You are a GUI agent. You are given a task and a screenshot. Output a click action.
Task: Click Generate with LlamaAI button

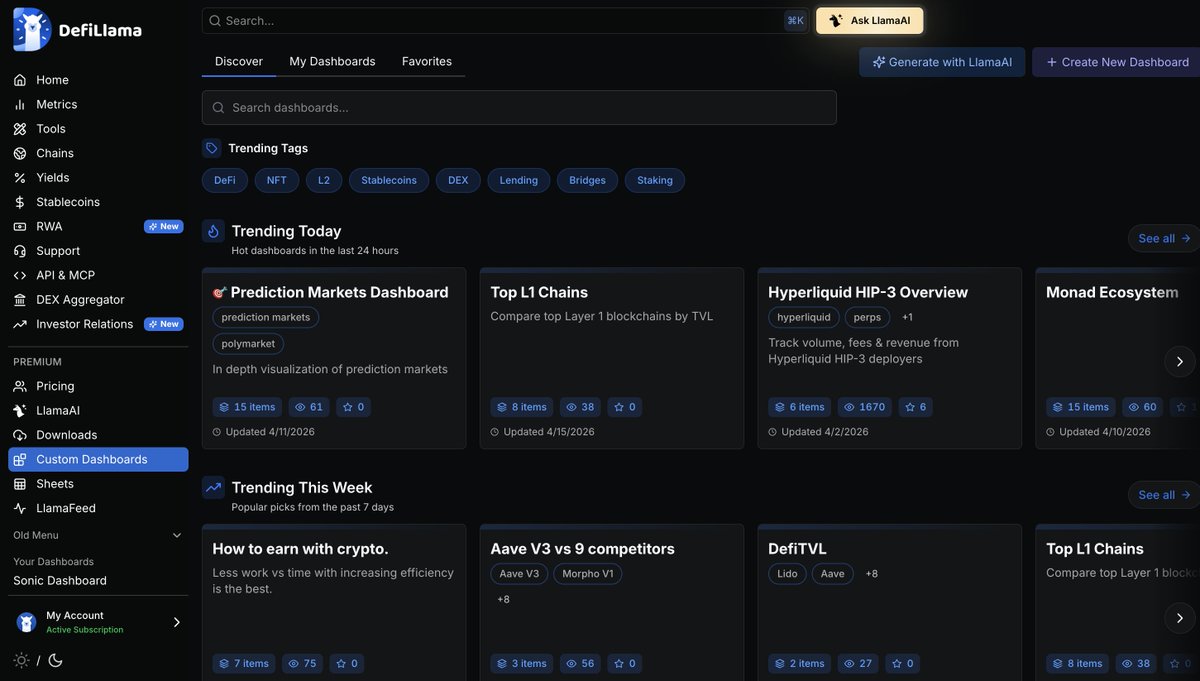942,62
